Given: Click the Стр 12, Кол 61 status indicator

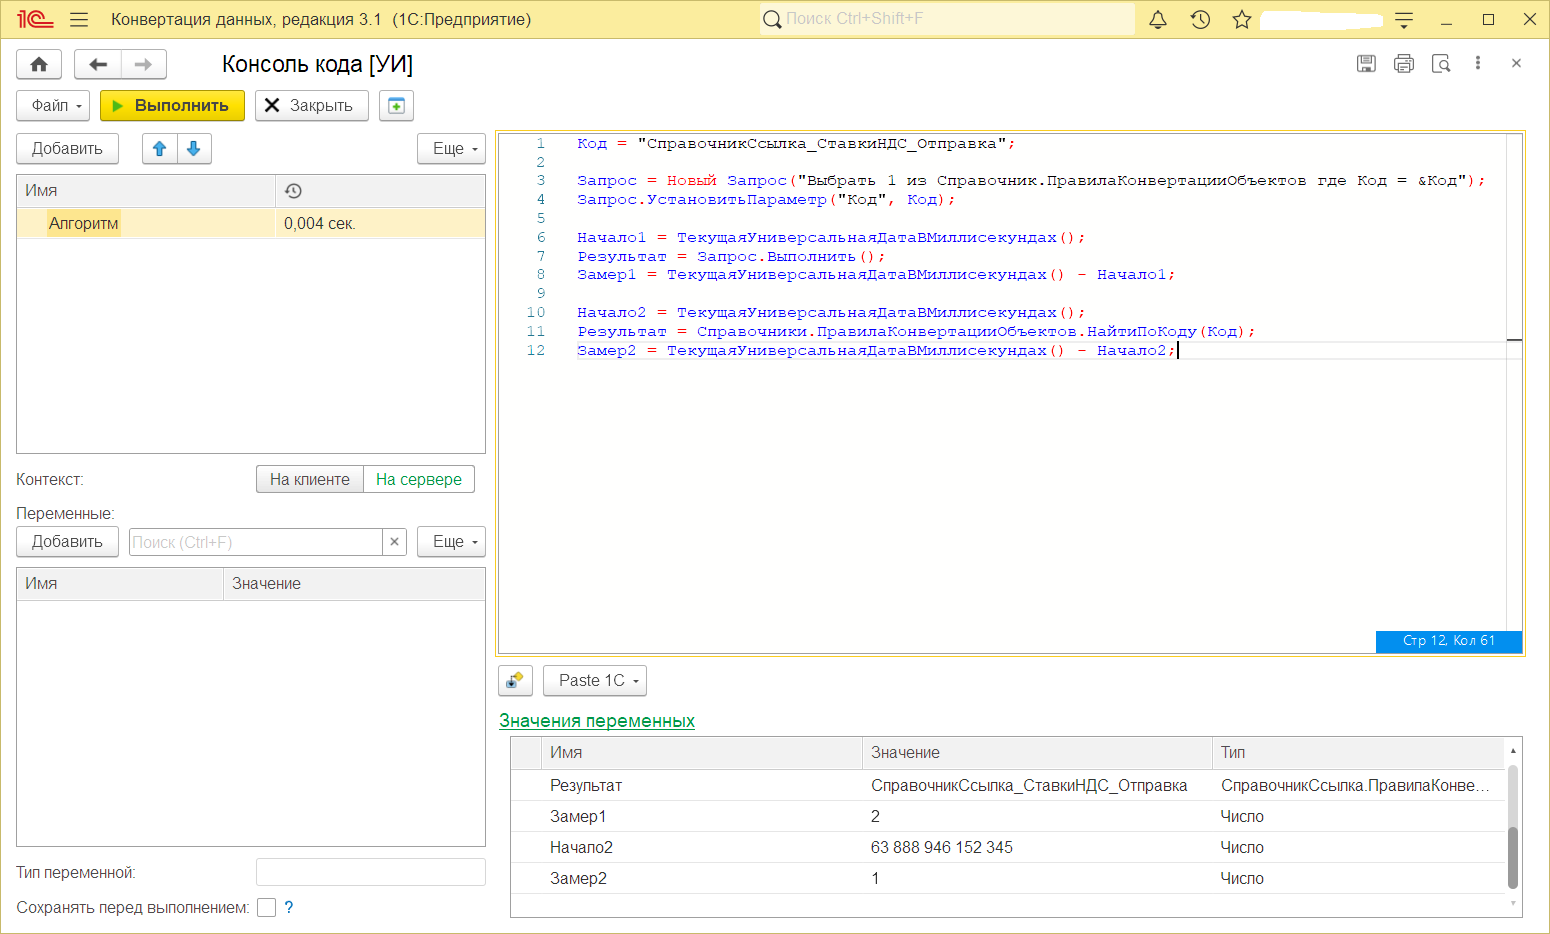Looking at the screenshot, I should click(x=1449, y=641).
